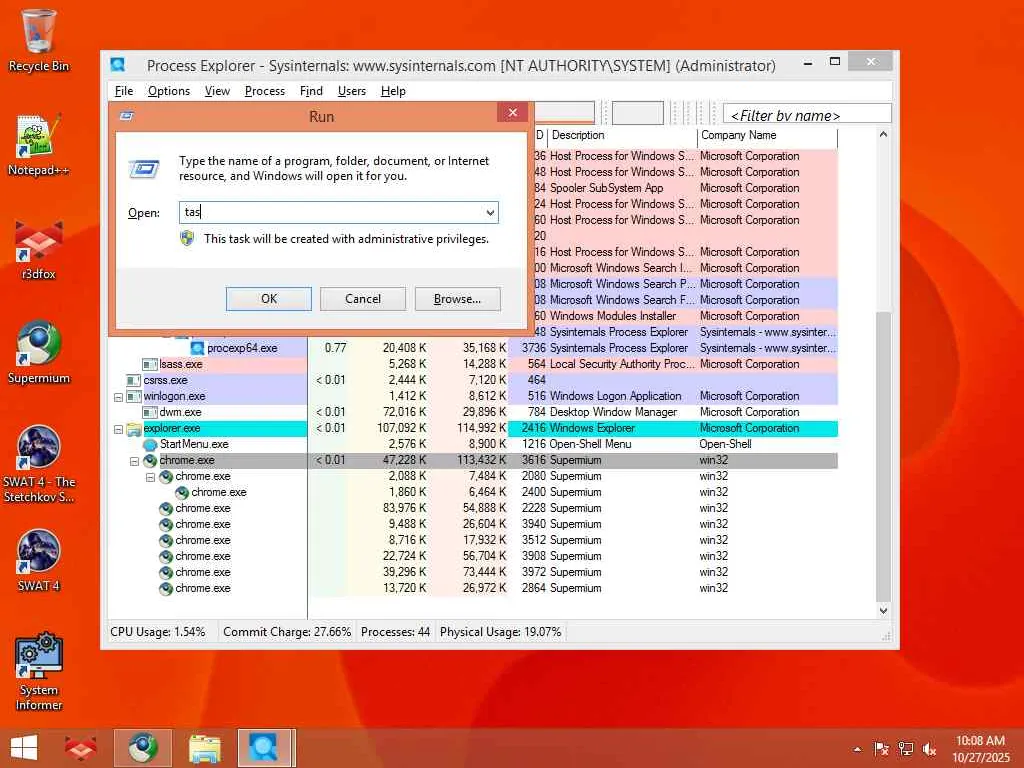Select the chrome.exe PID 2228 row
Screen dimensions: 1024x768
(x=473, y=508)
